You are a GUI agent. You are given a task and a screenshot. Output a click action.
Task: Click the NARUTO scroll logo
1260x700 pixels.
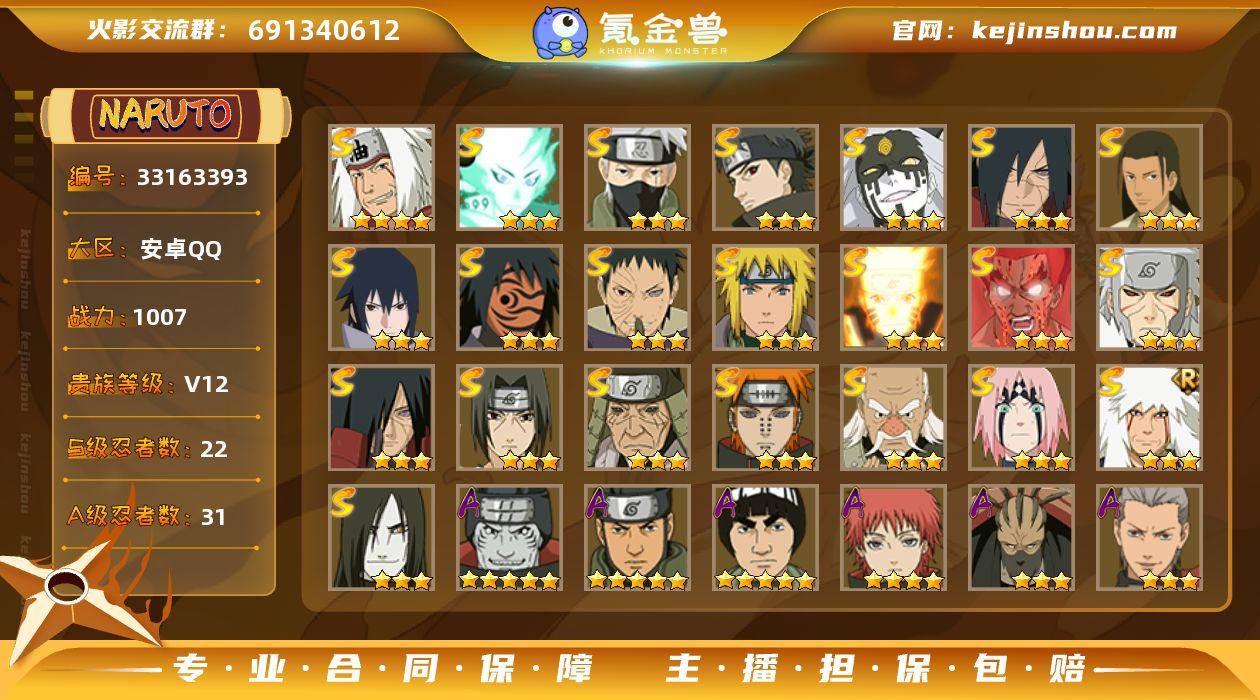pos(167,114)
